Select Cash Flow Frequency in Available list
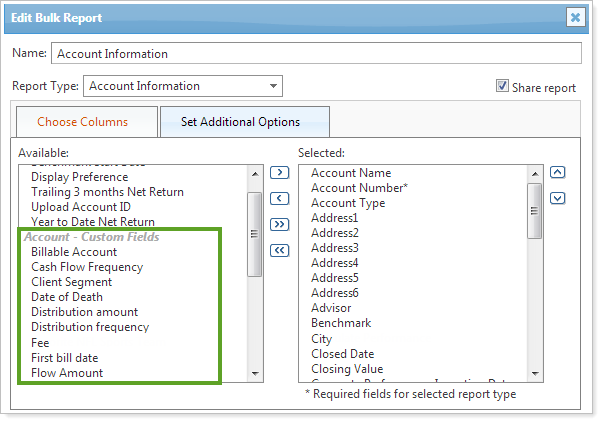Viewport: 602px width, 423px height. 87,267
